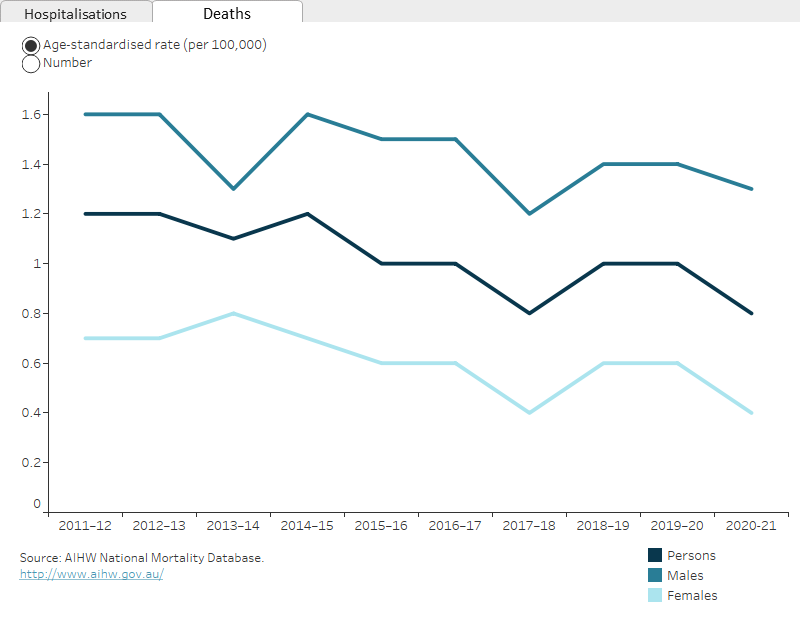The image size is (800, 620).
Task: Click the Persons legend color swatch
Action: tap(654, 555)
